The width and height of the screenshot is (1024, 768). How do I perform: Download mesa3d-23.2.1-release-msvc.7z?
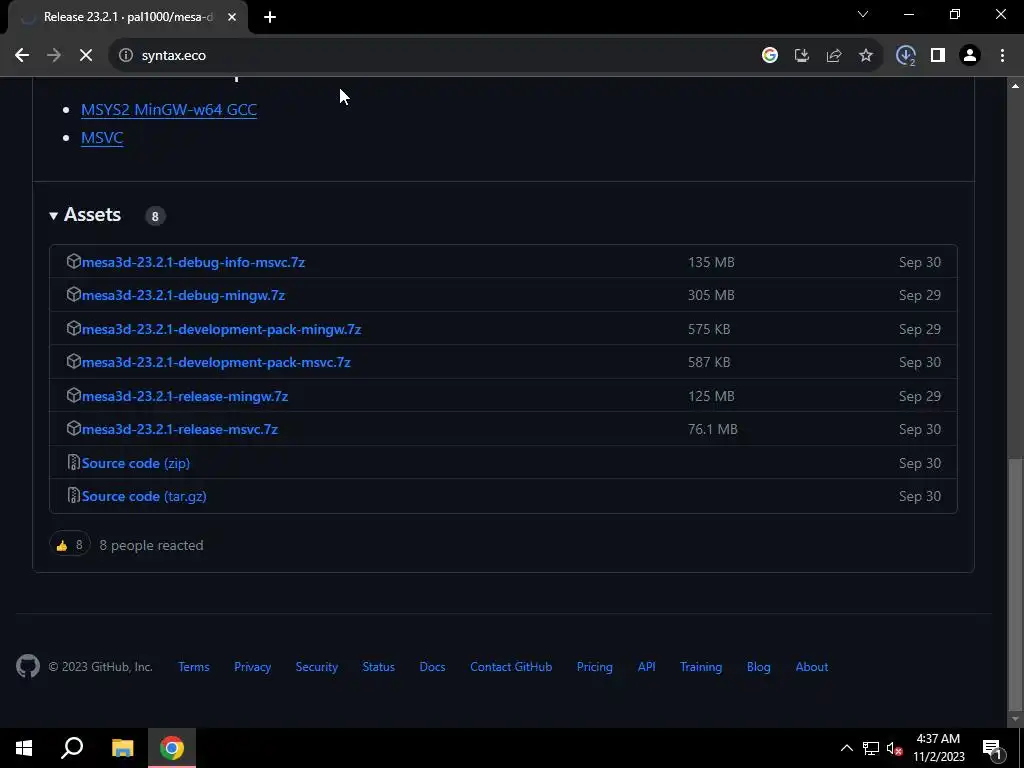point(180,430)
